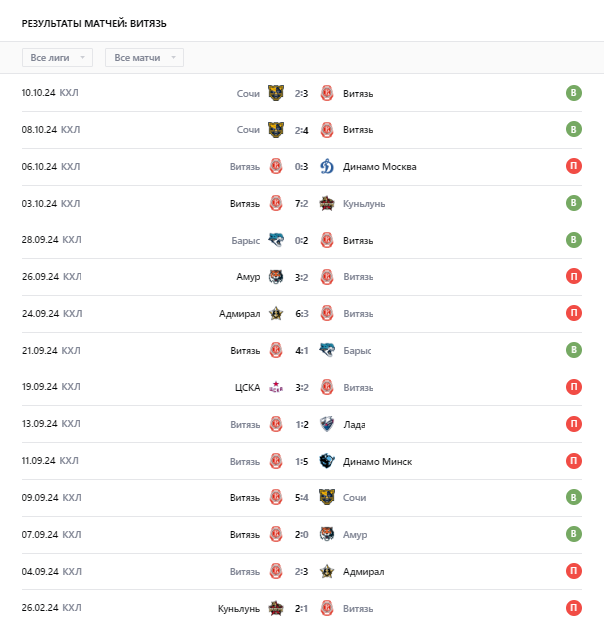Click CSKA star logo in 19.09.24 match

tap(276, 387)
